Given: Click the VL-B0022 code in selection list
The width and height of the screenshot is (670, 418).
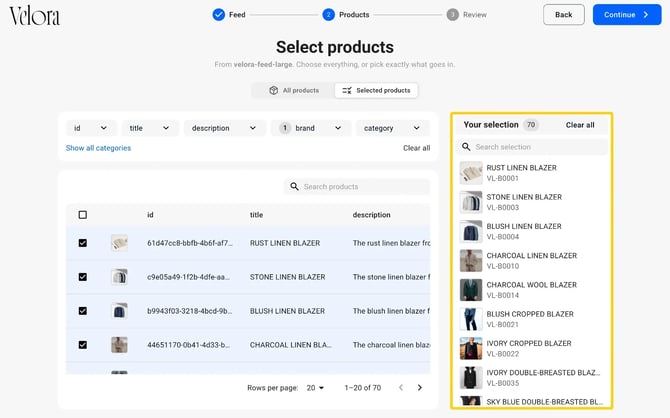Looking at the screenshot, I should [502, 354].
